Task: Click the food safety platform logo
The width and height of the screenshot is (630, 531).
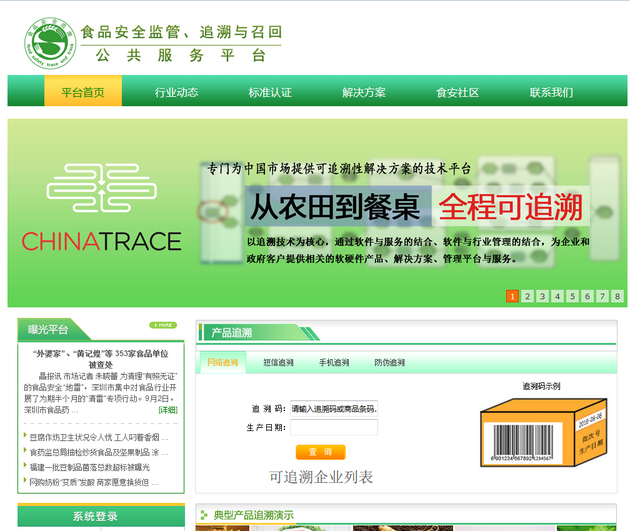Action: (50, 43)
